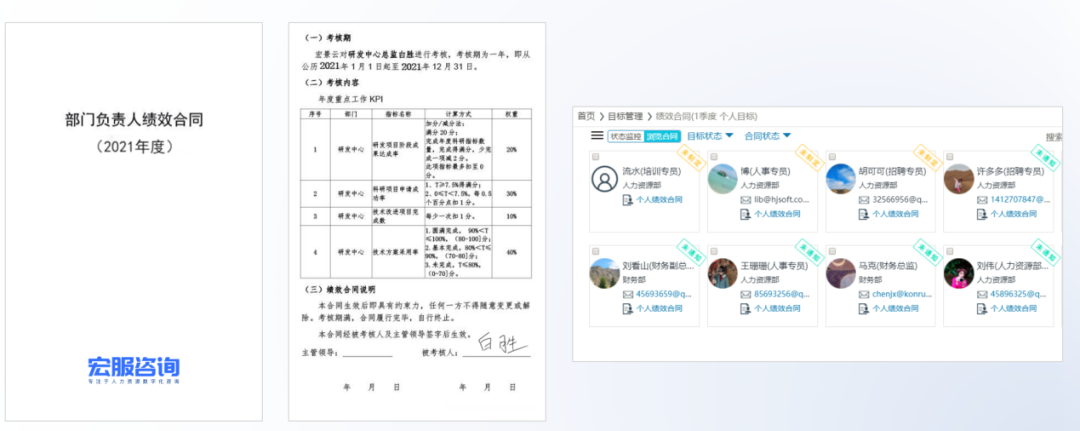This screenshot has width=1080, height=431.
Task: Click 流水's default avatar icon
Action: click(605, 179)
